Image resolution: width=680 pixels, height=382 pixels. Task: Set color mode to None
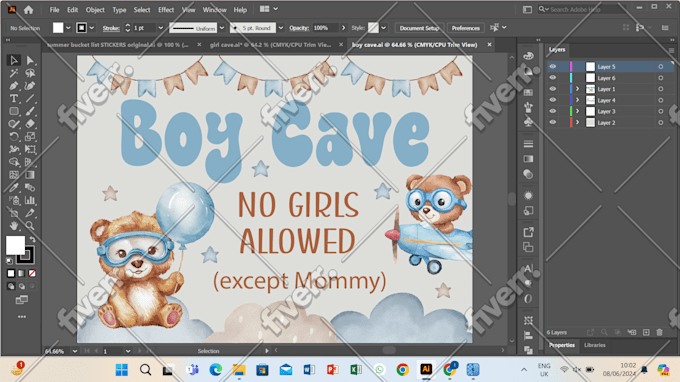pos(32,273)
